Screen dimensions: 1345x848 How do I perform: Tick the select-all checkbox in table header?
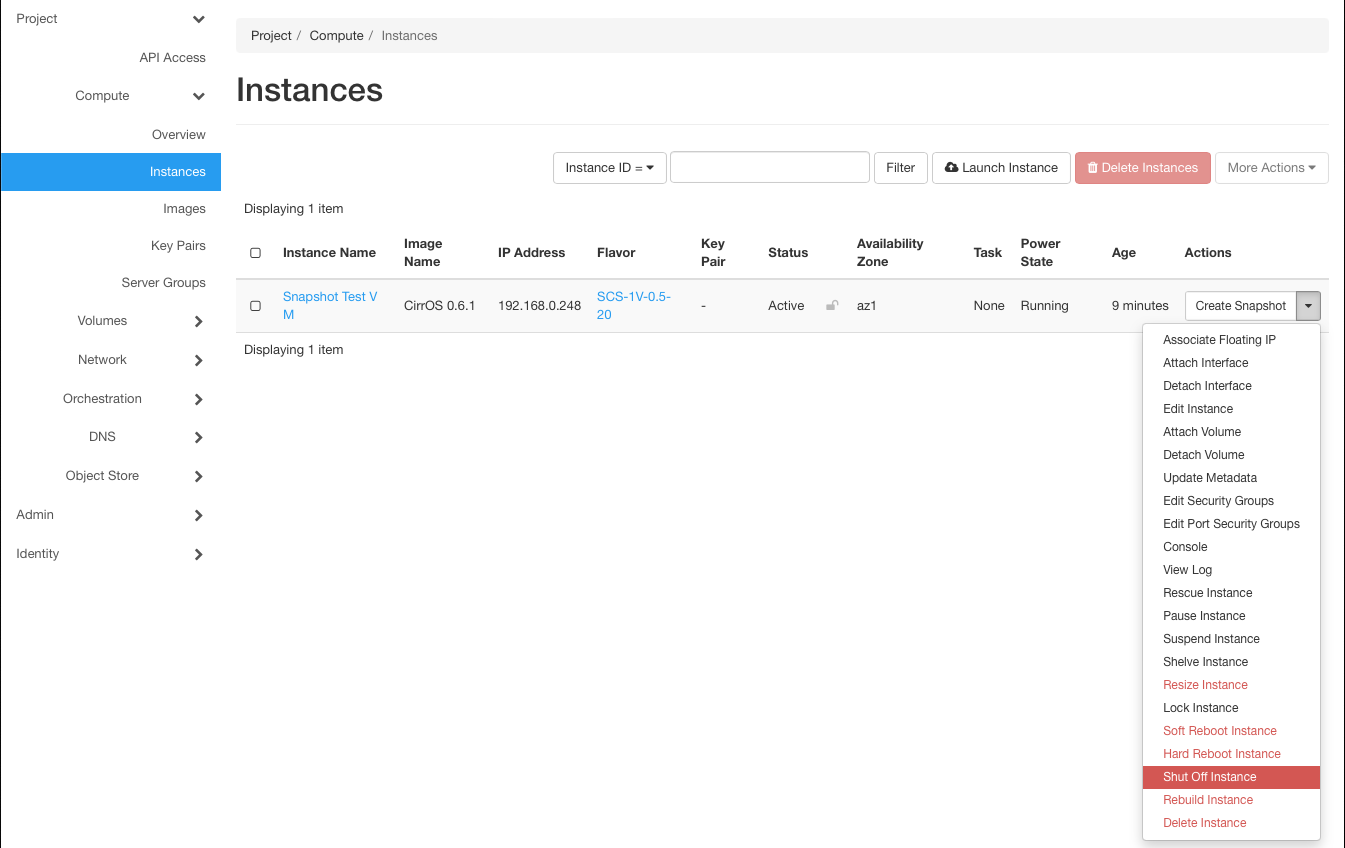(255, 253)
